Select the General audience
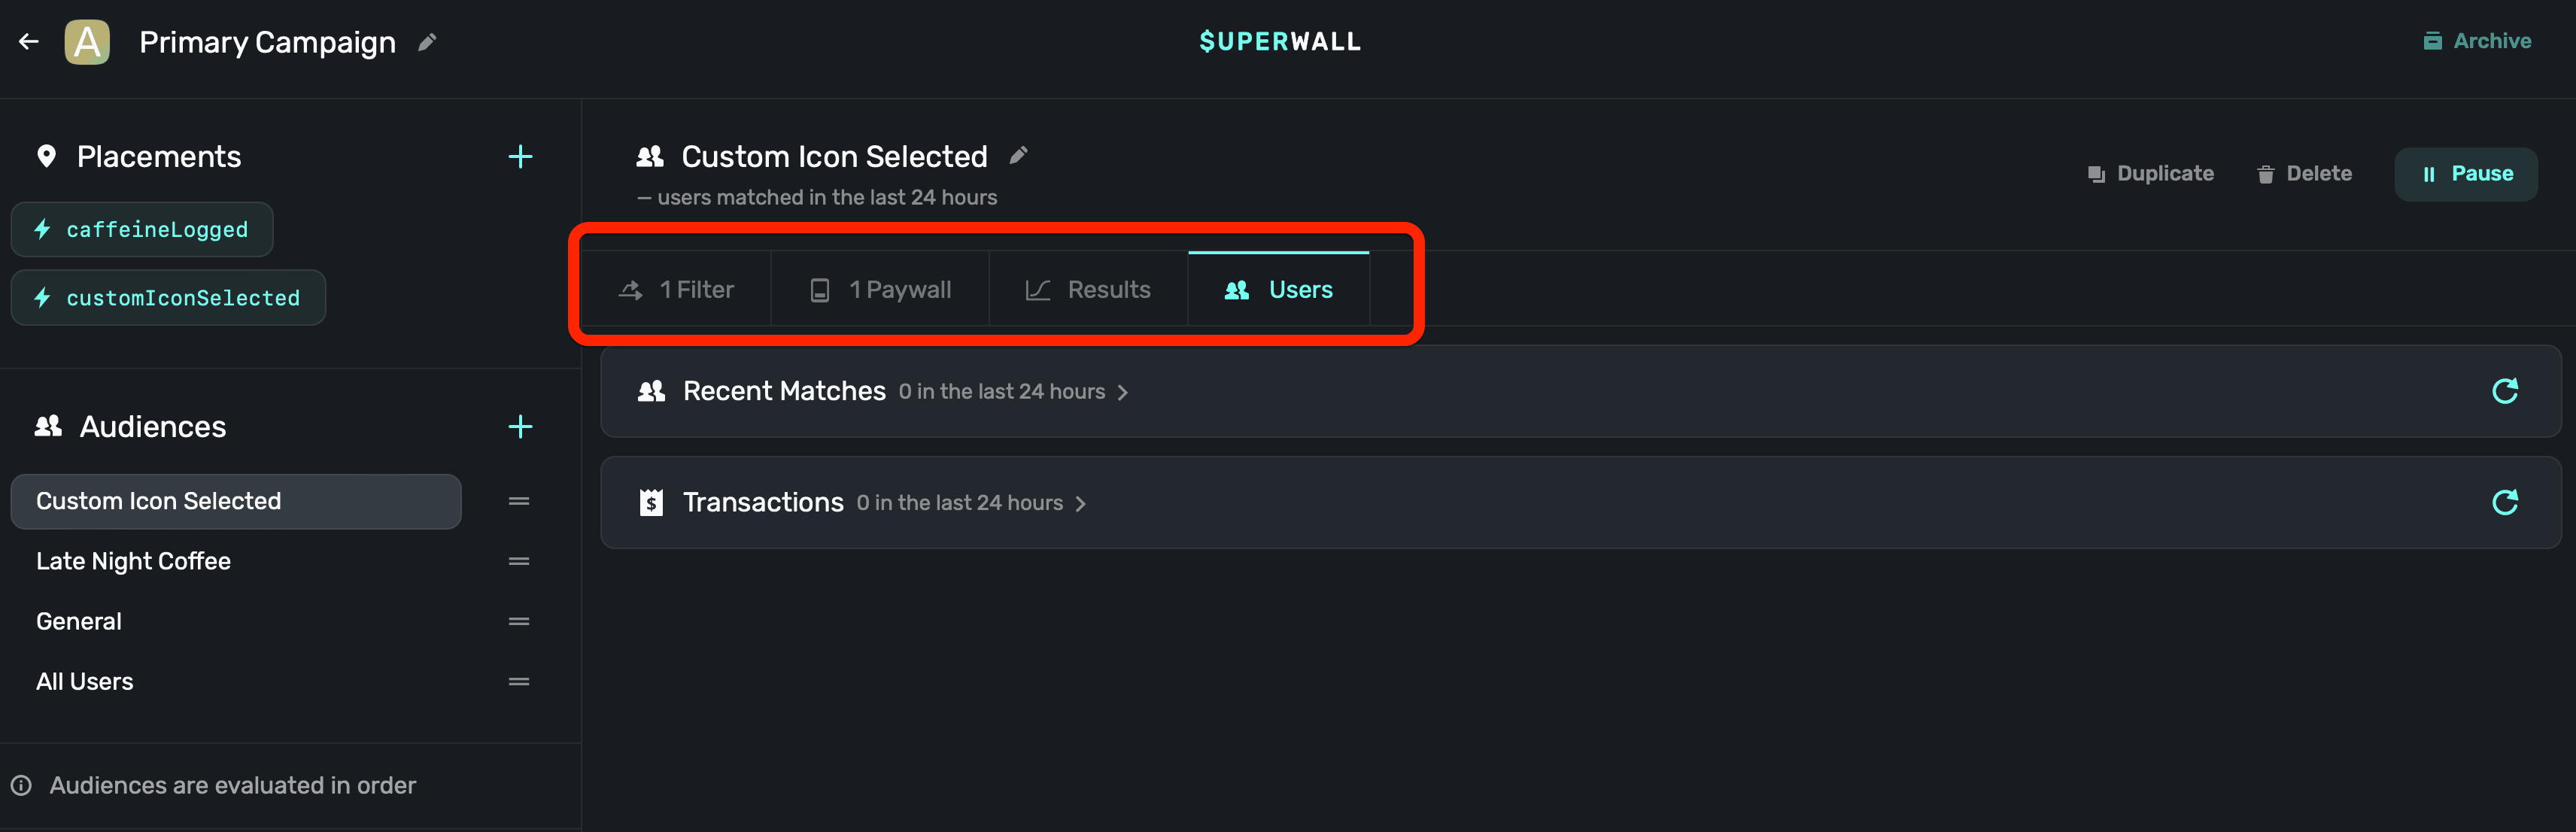Image resolution: width=2576 pixels, height=832 pixels. pyautogui.click(x=79, y=622)
